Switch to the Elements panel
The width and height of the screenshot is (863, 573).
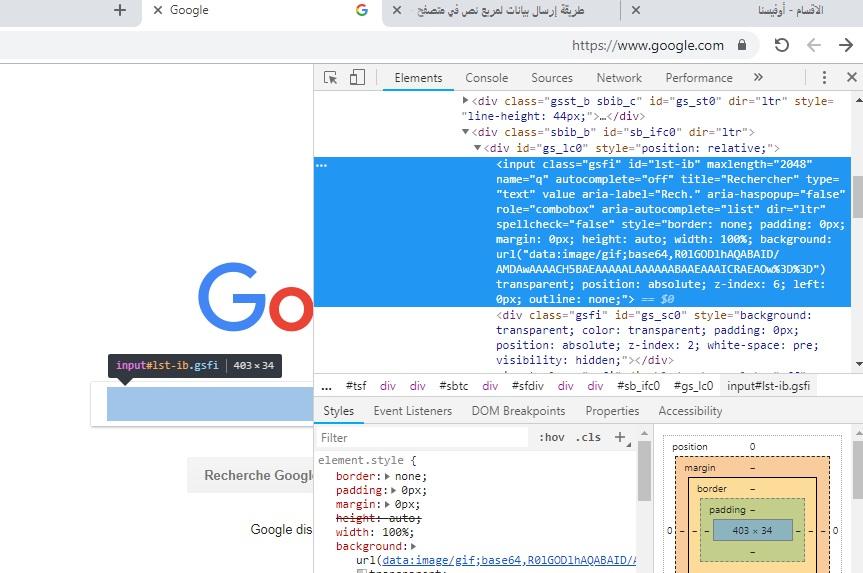click(x=418, y=78)
